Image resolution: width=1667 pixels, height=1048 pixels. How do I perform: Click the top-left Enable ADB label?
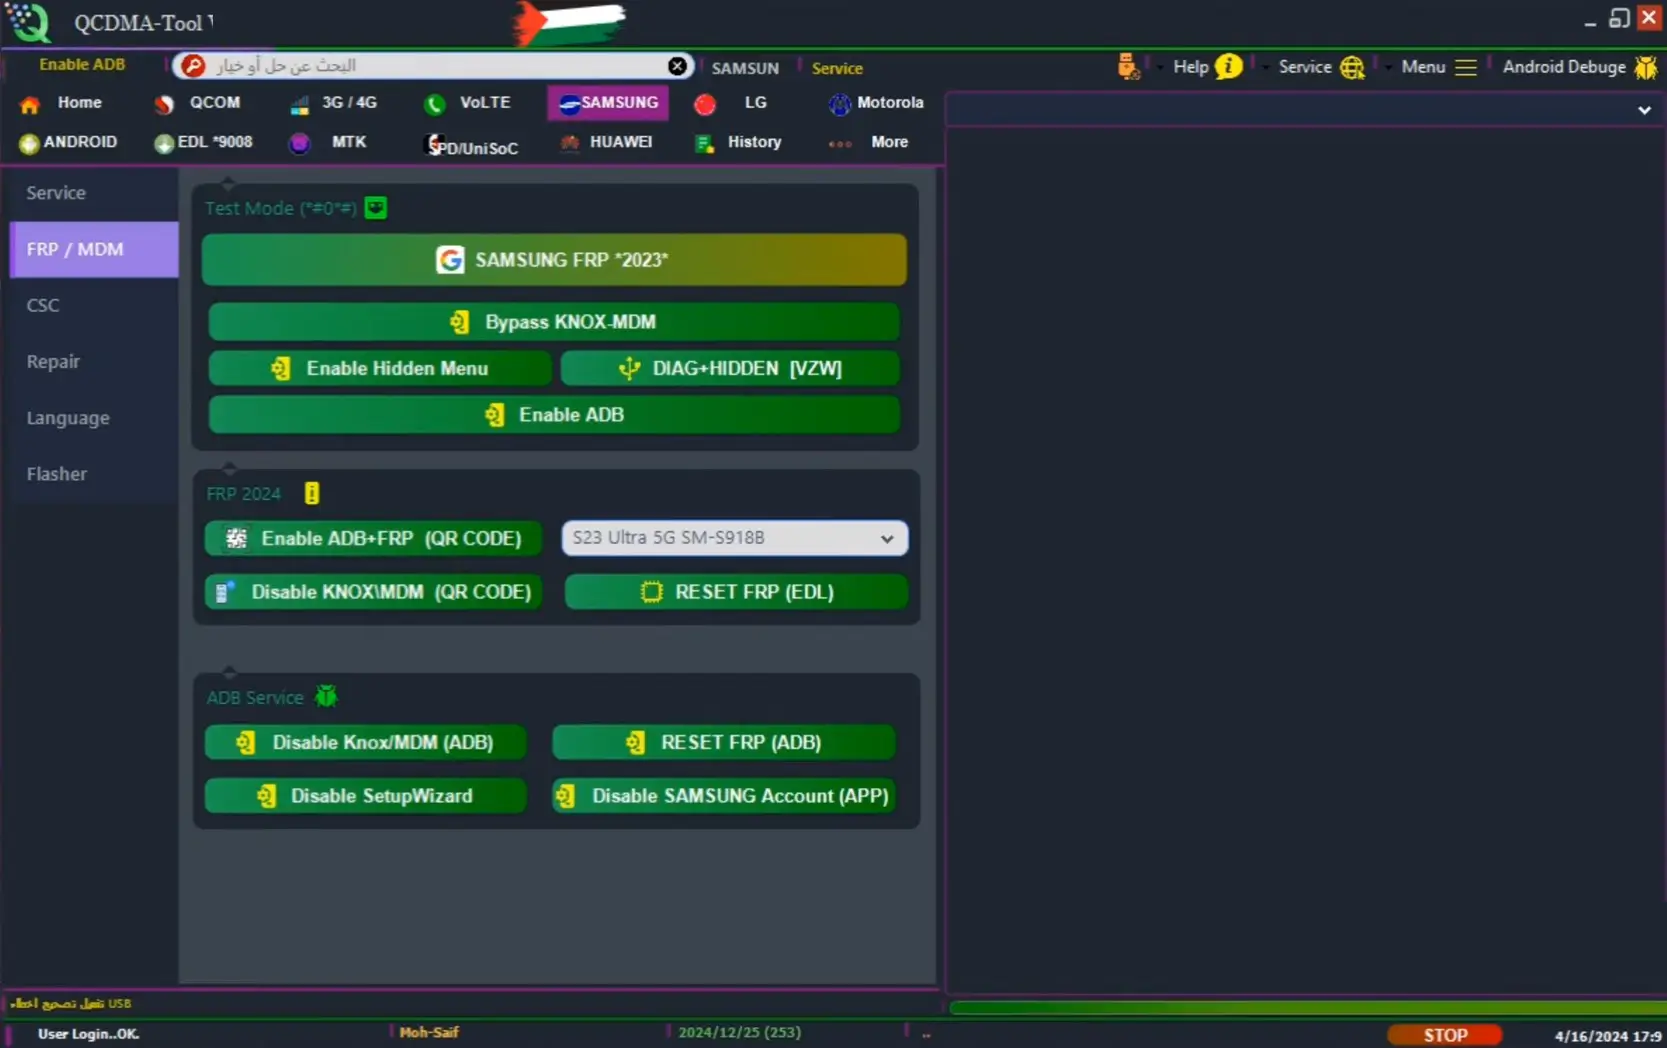82,64
